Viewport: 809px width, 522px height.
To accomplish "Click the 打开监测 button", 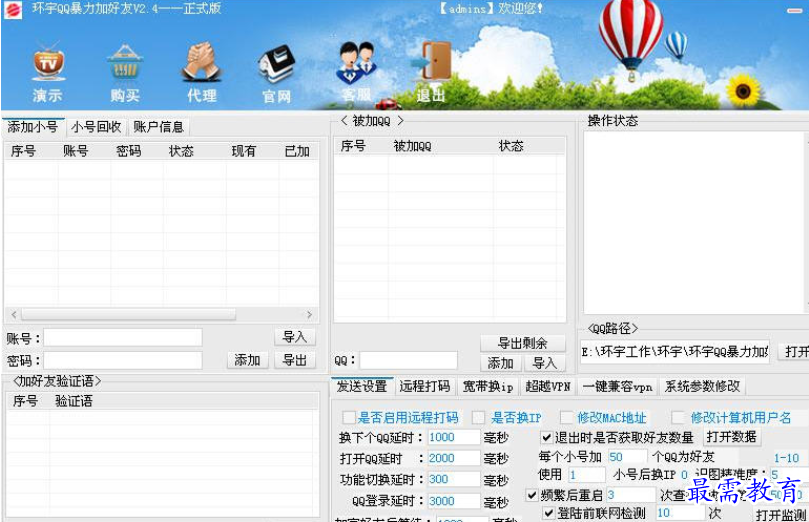I will [x=781, y=514].
